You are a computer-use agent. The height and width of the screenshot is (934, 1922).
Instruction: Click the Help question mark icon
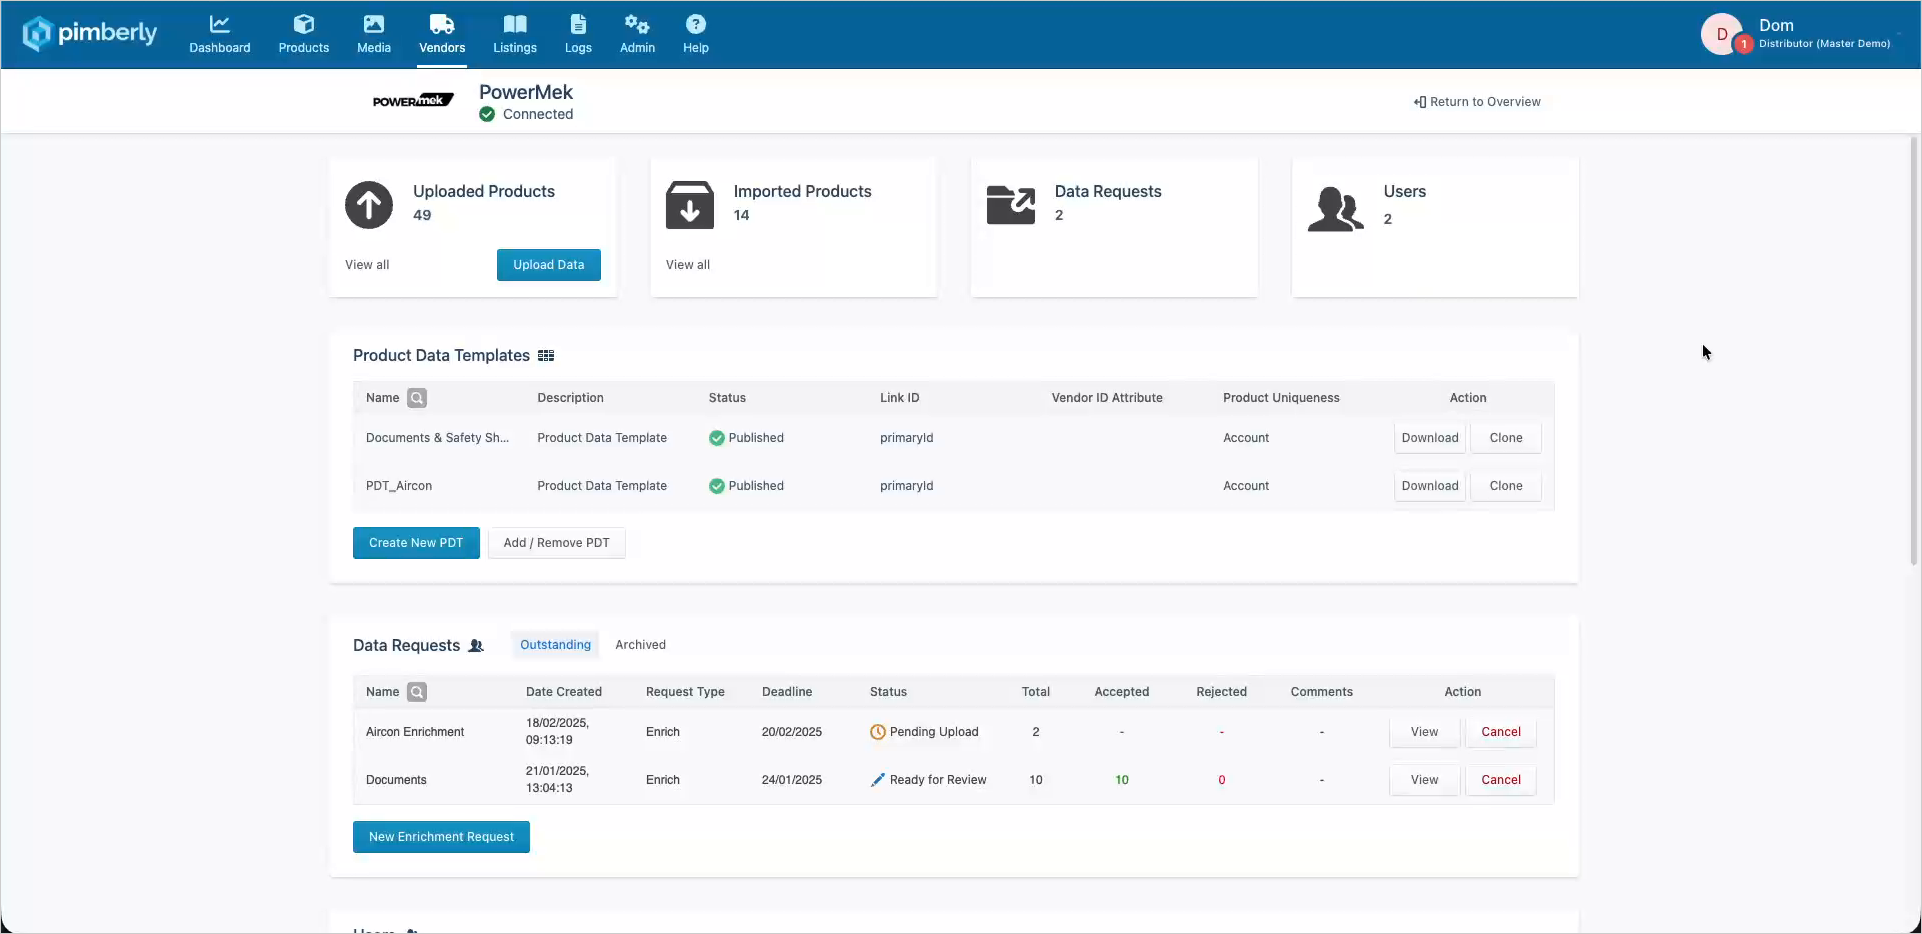point(696,24)
